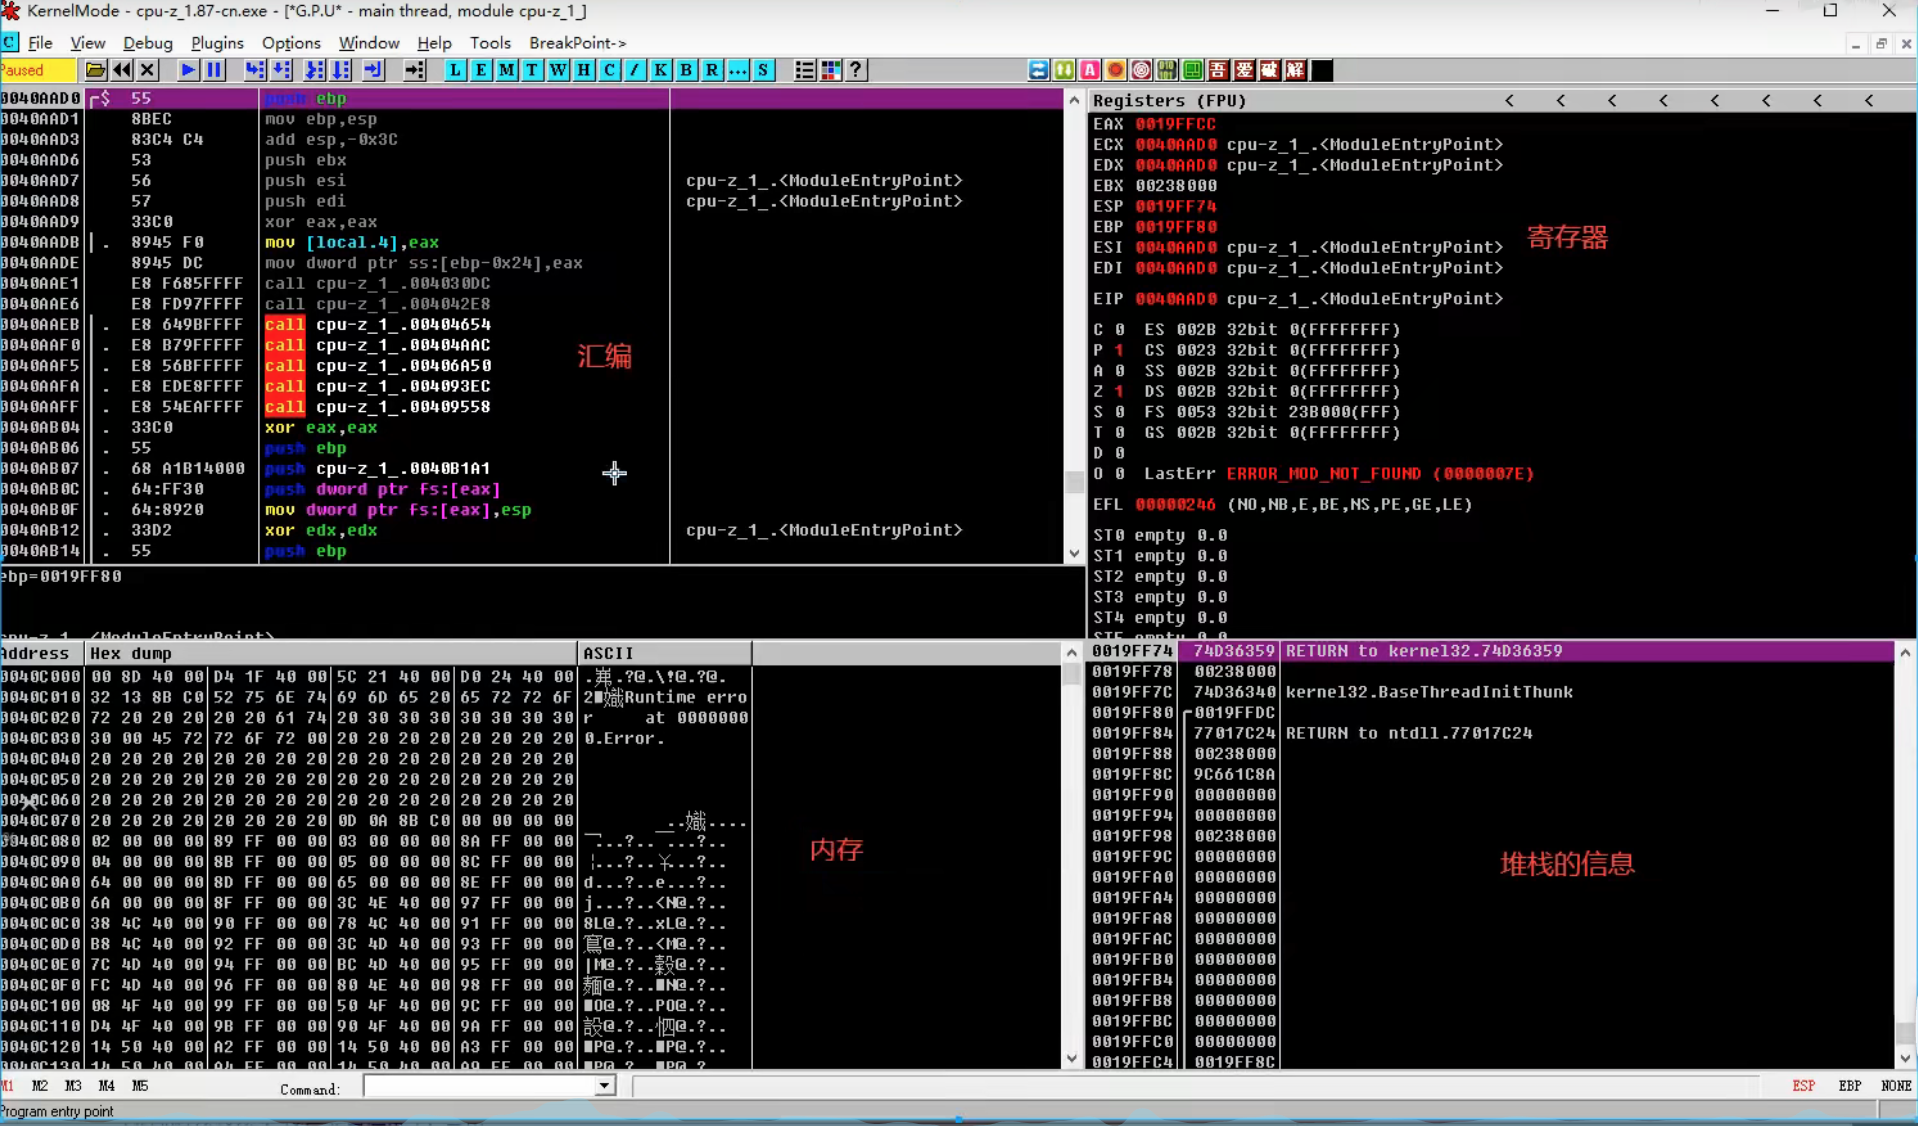Switch to memory dump M5
The width and height of the screenshot is (1918, 1126).
pos(140,1086)
